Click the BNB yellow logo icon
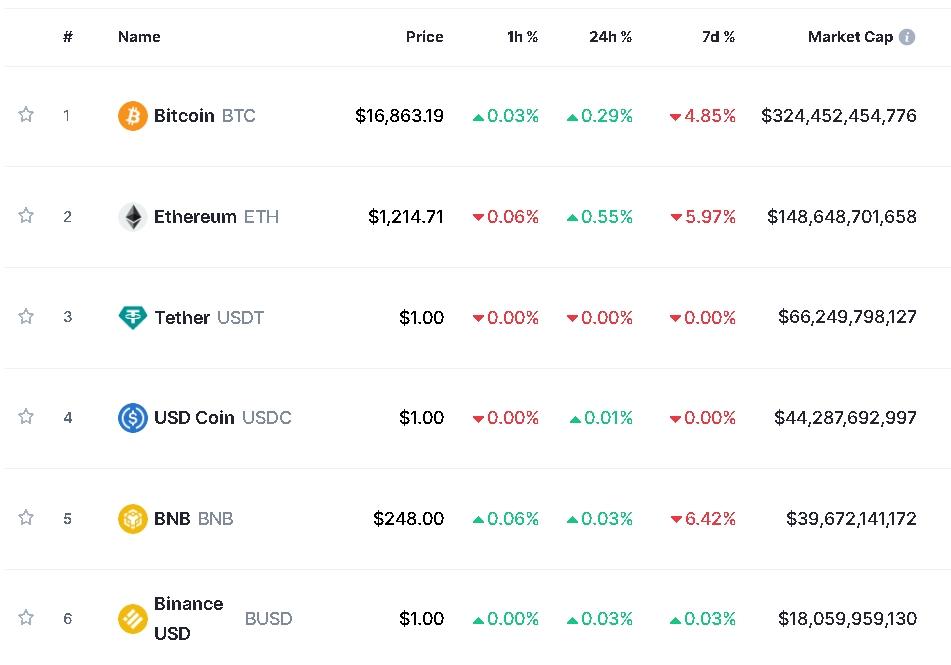This screenshot has width=951, height=665. pyautogui.click(x=132, y=519)
